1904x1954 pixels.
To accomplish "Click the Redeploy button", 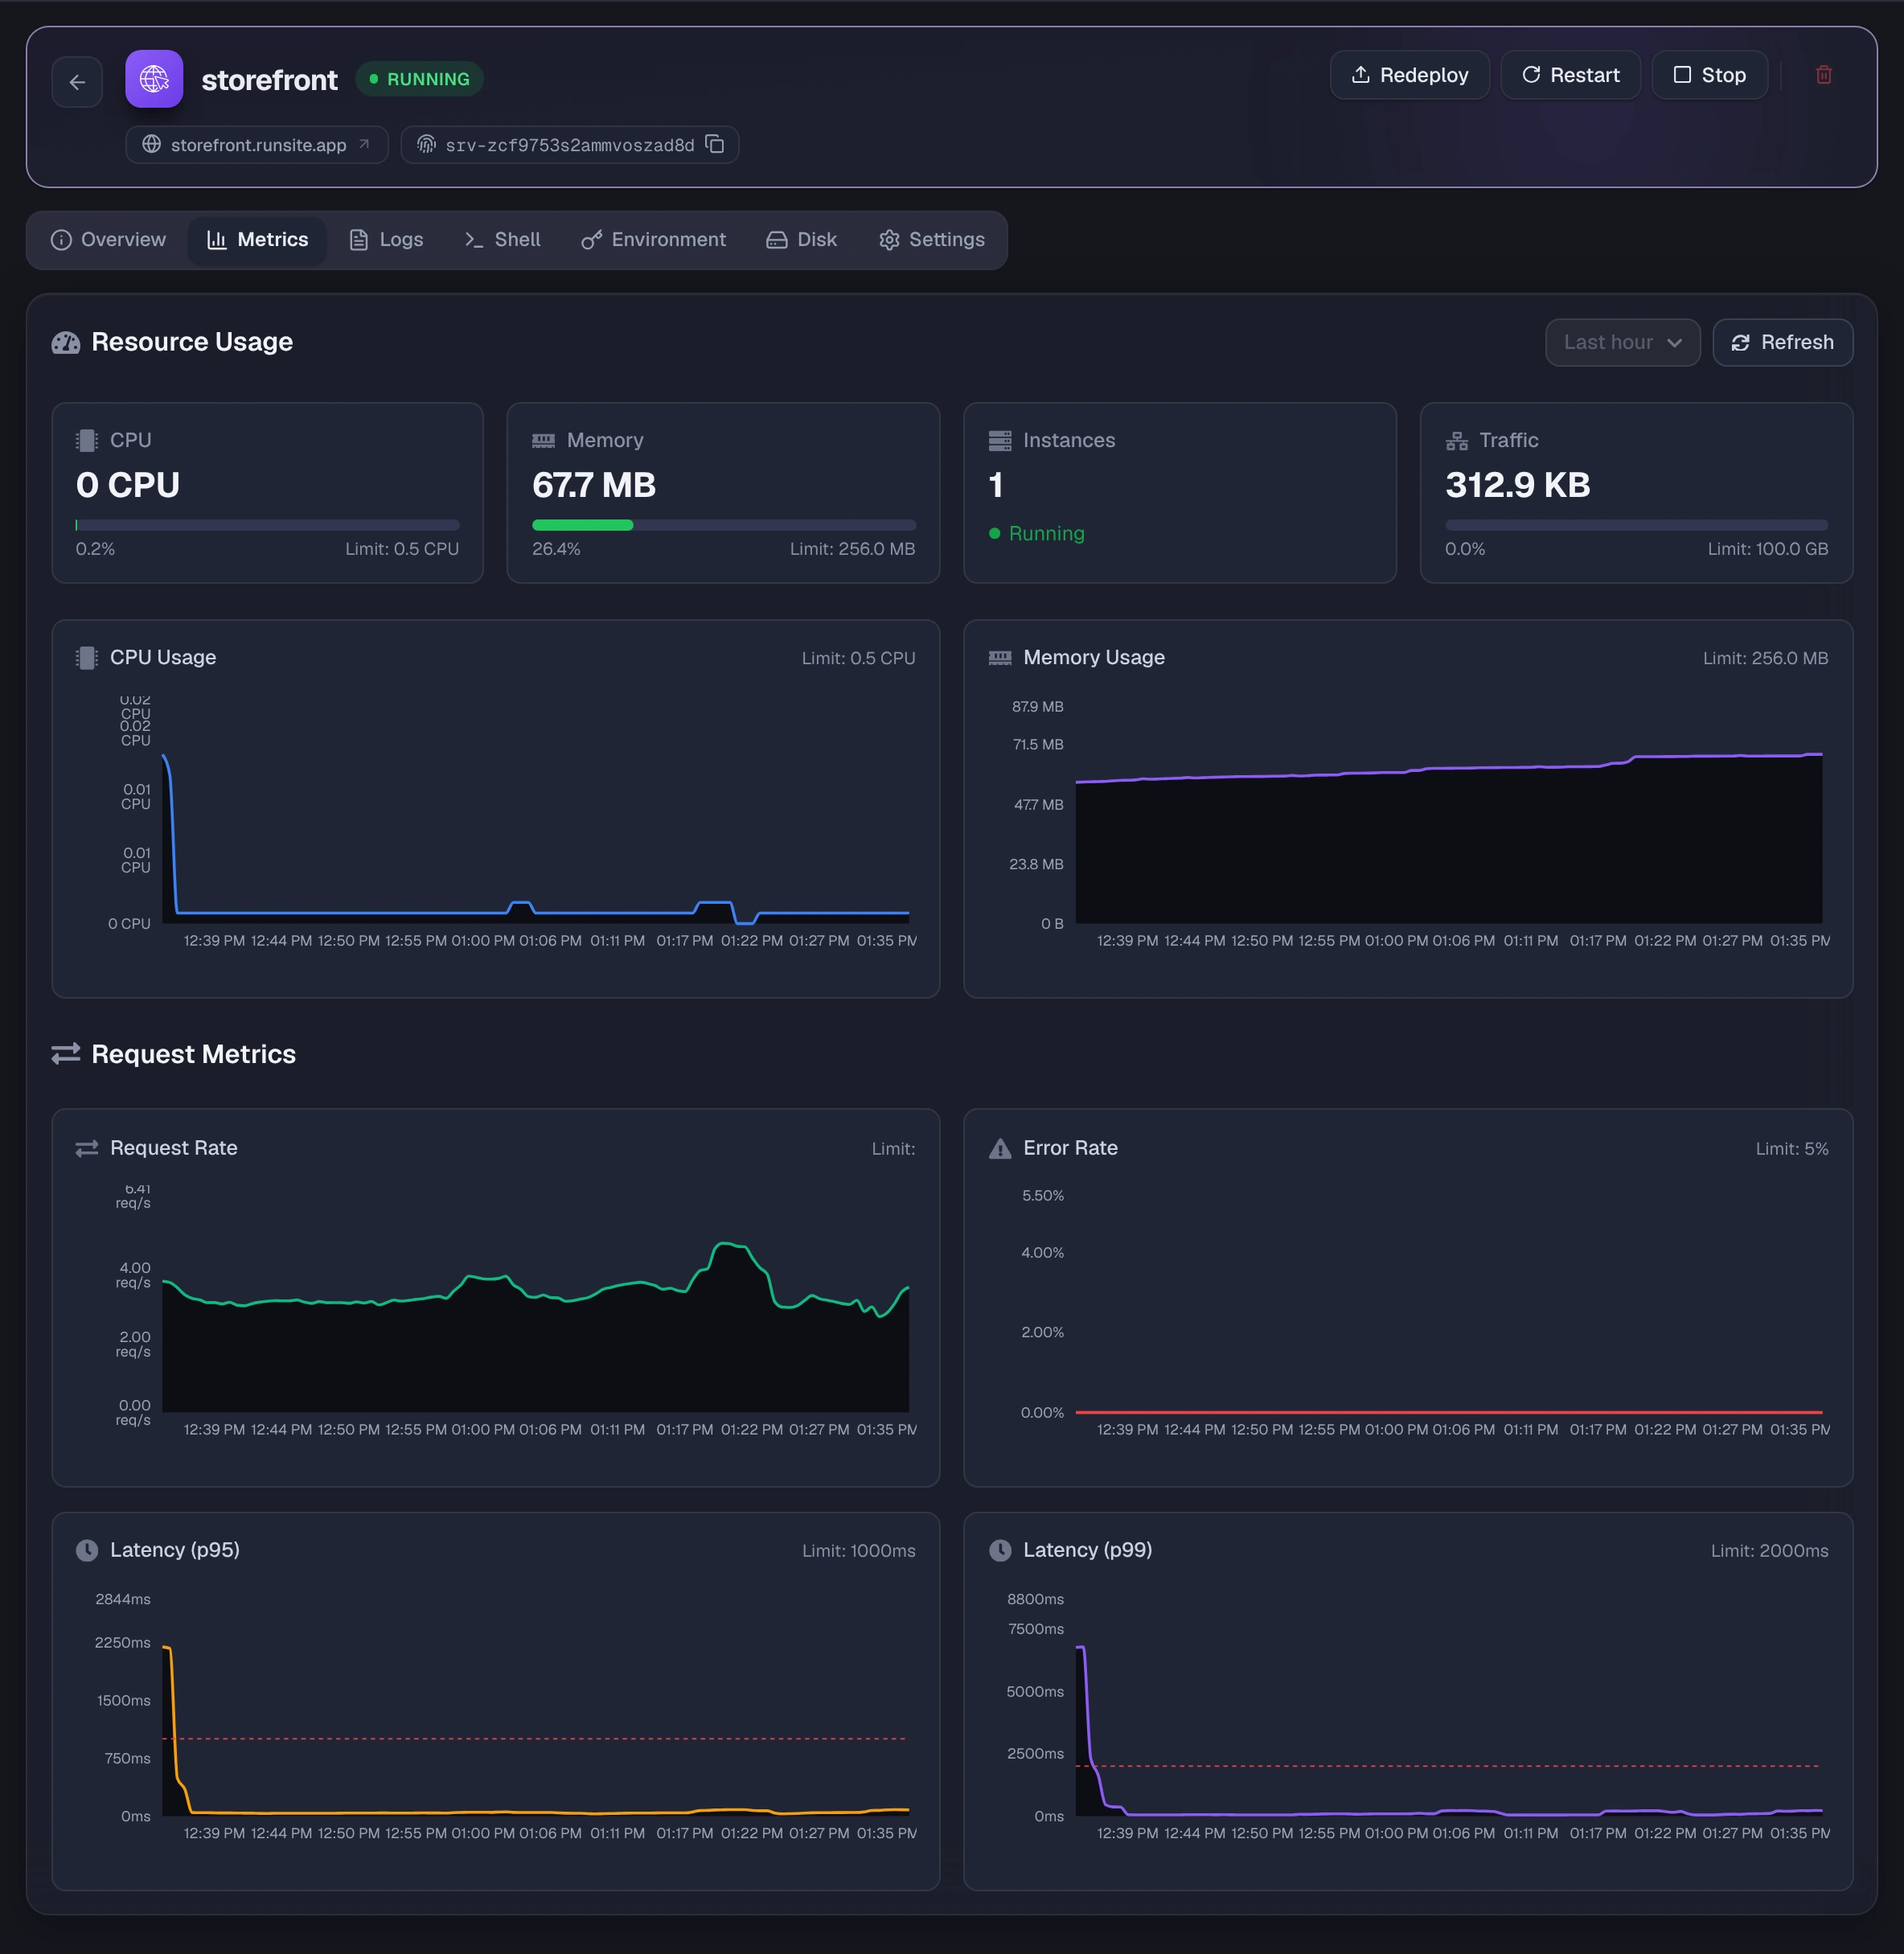I will tap(1410, 75).
